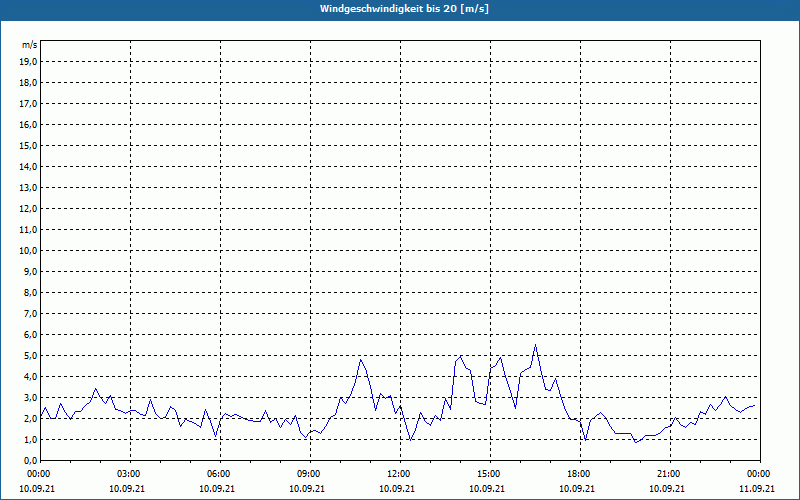Click the 21:00 time label on the x-axis
Screen dimensions: 800x500
click(669, 473)
